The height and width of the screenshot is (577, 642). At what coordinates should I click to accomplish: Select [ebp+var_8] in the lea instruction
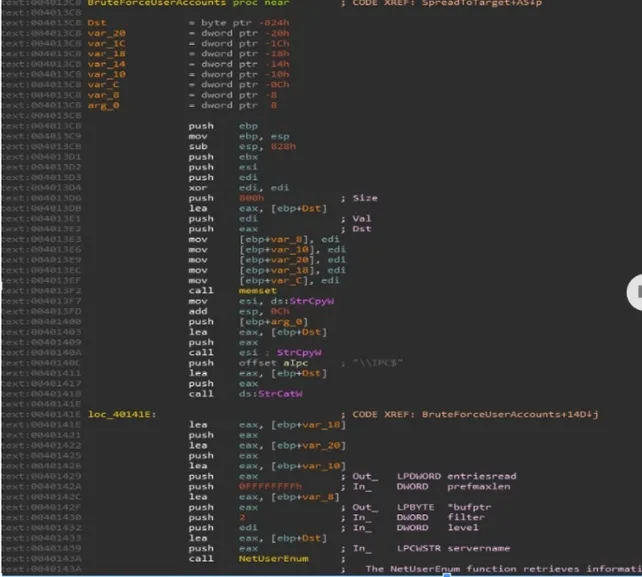coord(305,497)
